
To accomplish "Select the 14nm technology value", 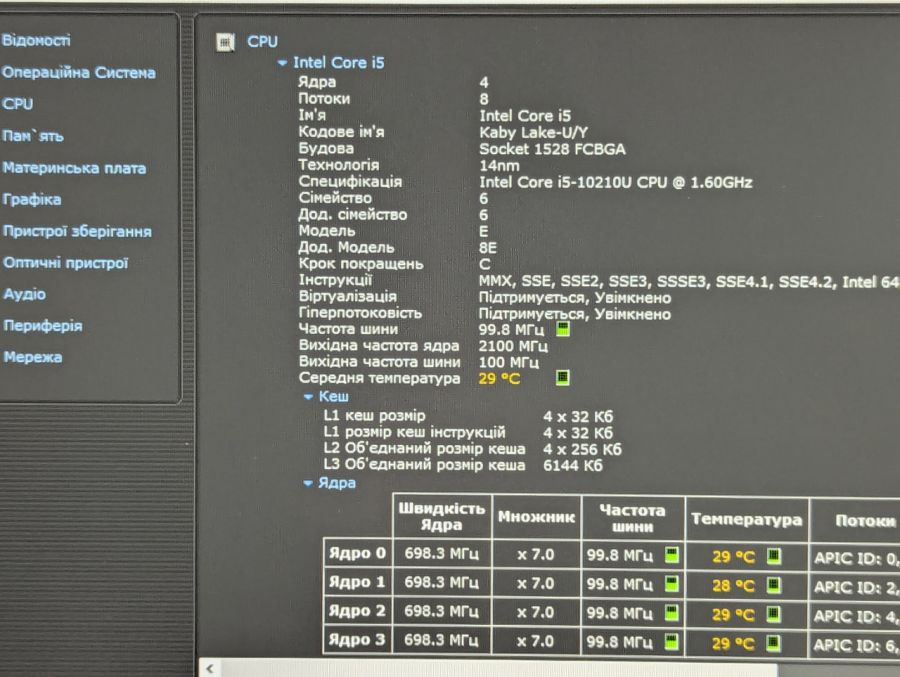I will [499, 166].
